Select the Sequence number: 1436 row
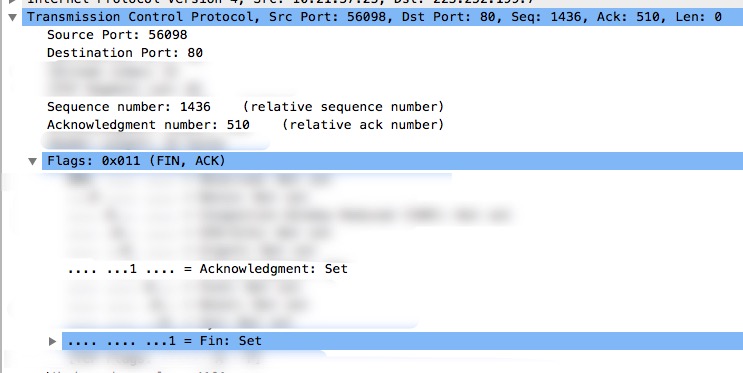The height and width of the screenshot is (373, 743). [245, 107]
